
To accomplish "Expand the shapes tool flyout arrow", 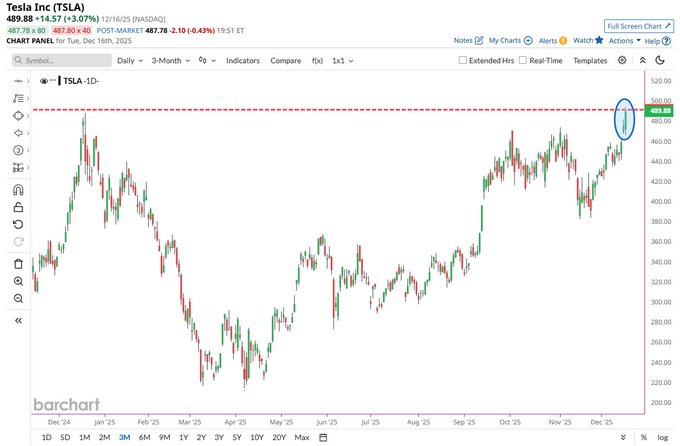I will coord(28,116).
